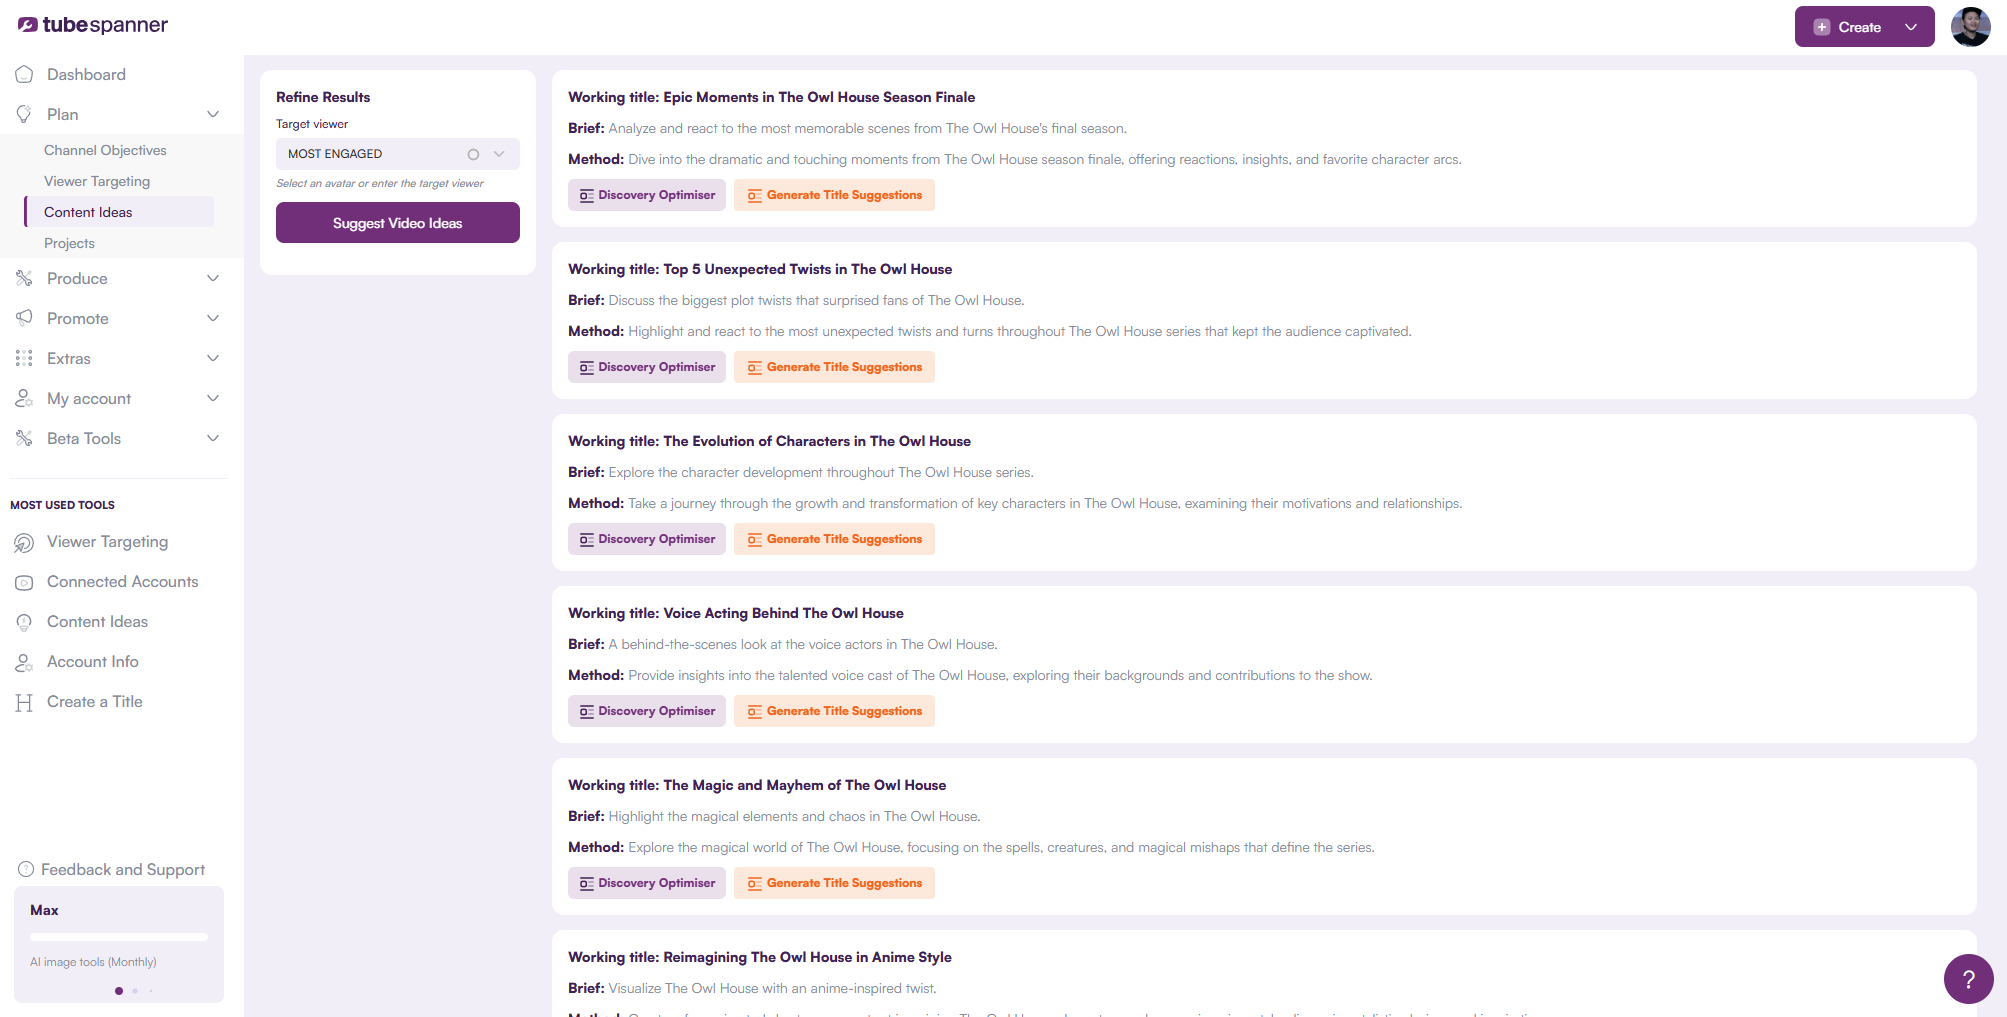The image size is (2007, 1017).
Task: Expand the Promote section chevron
Action: tap(213, 318)
